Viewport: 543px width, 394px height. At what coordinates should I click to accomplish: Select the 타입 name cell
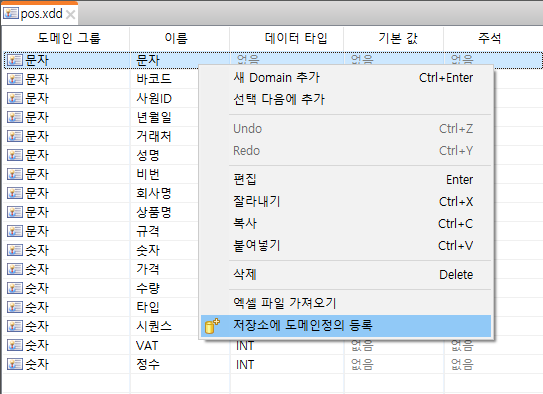(x=148, y=307)
